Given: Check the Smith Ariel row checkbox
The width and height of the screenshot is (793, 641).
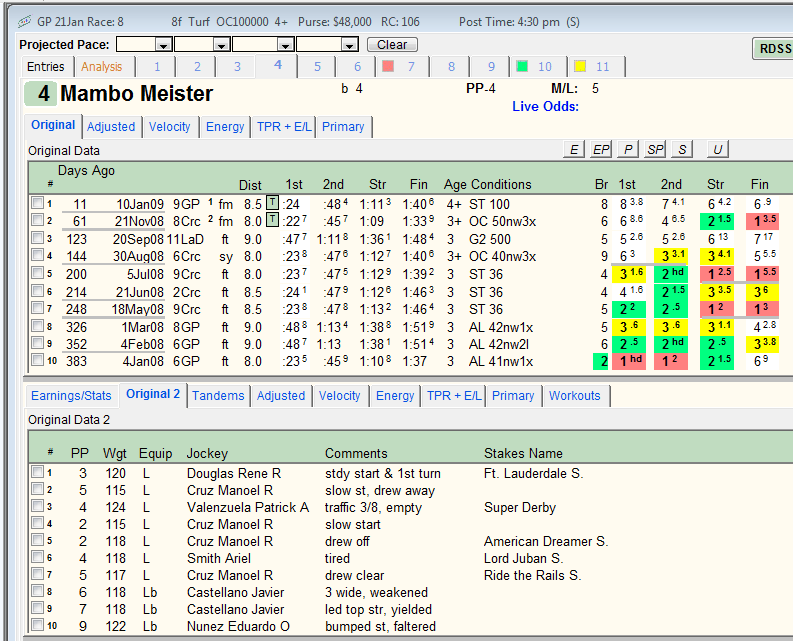Looking at the screenshot, I should 37,557.
